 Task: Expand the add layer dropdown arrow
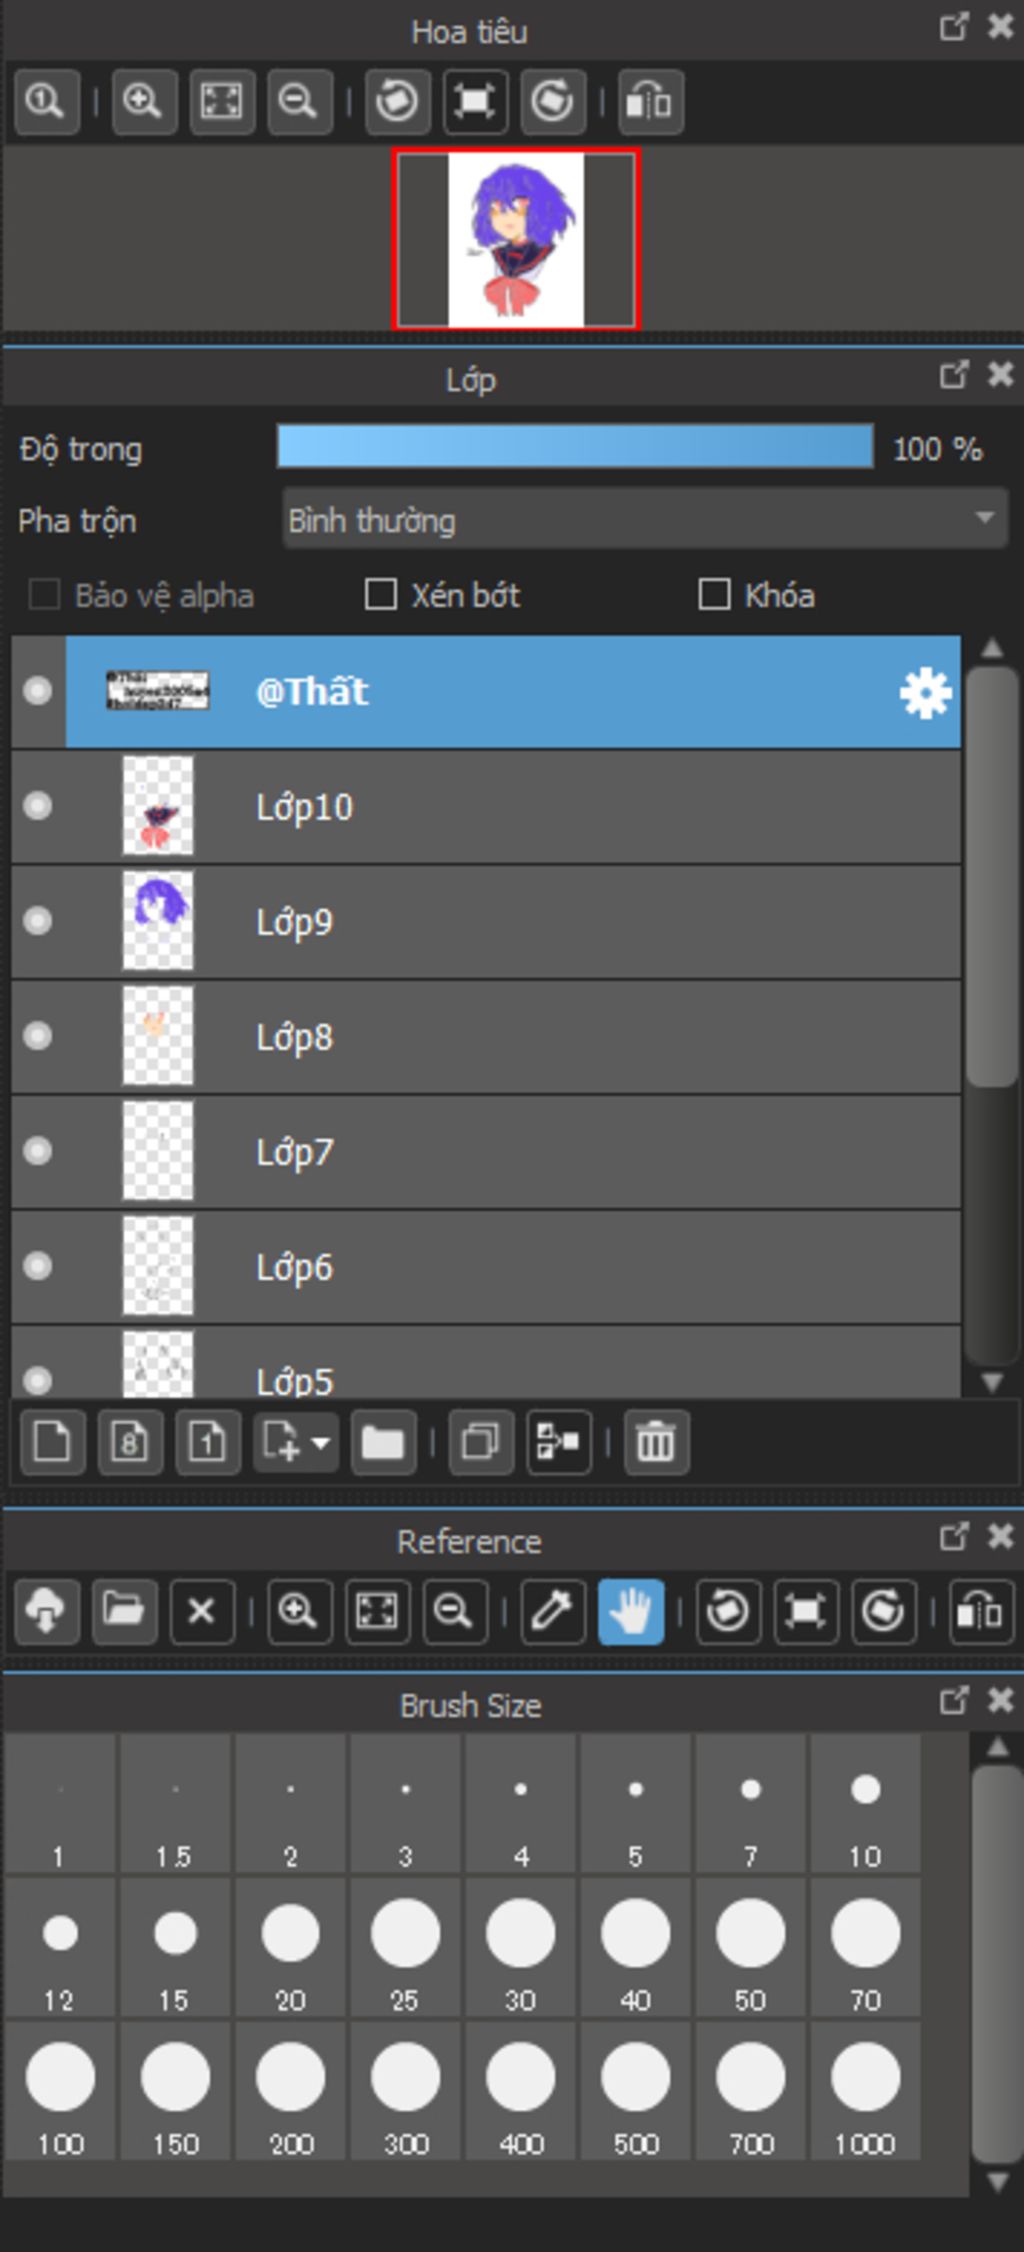[320, 1442]
